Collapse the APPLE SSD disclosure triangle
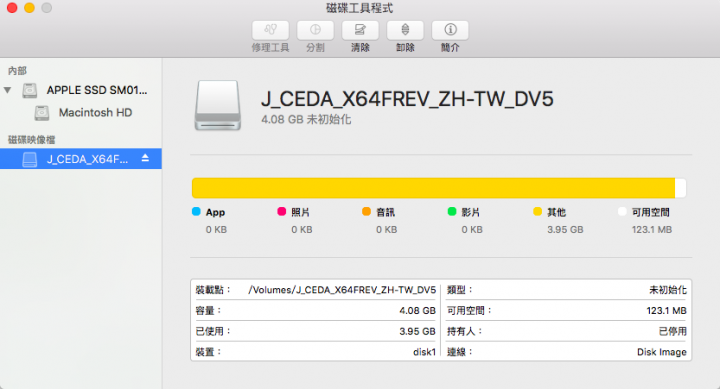Screen dimensions: 720x389 pyautogui.click(x=7, y=90)
